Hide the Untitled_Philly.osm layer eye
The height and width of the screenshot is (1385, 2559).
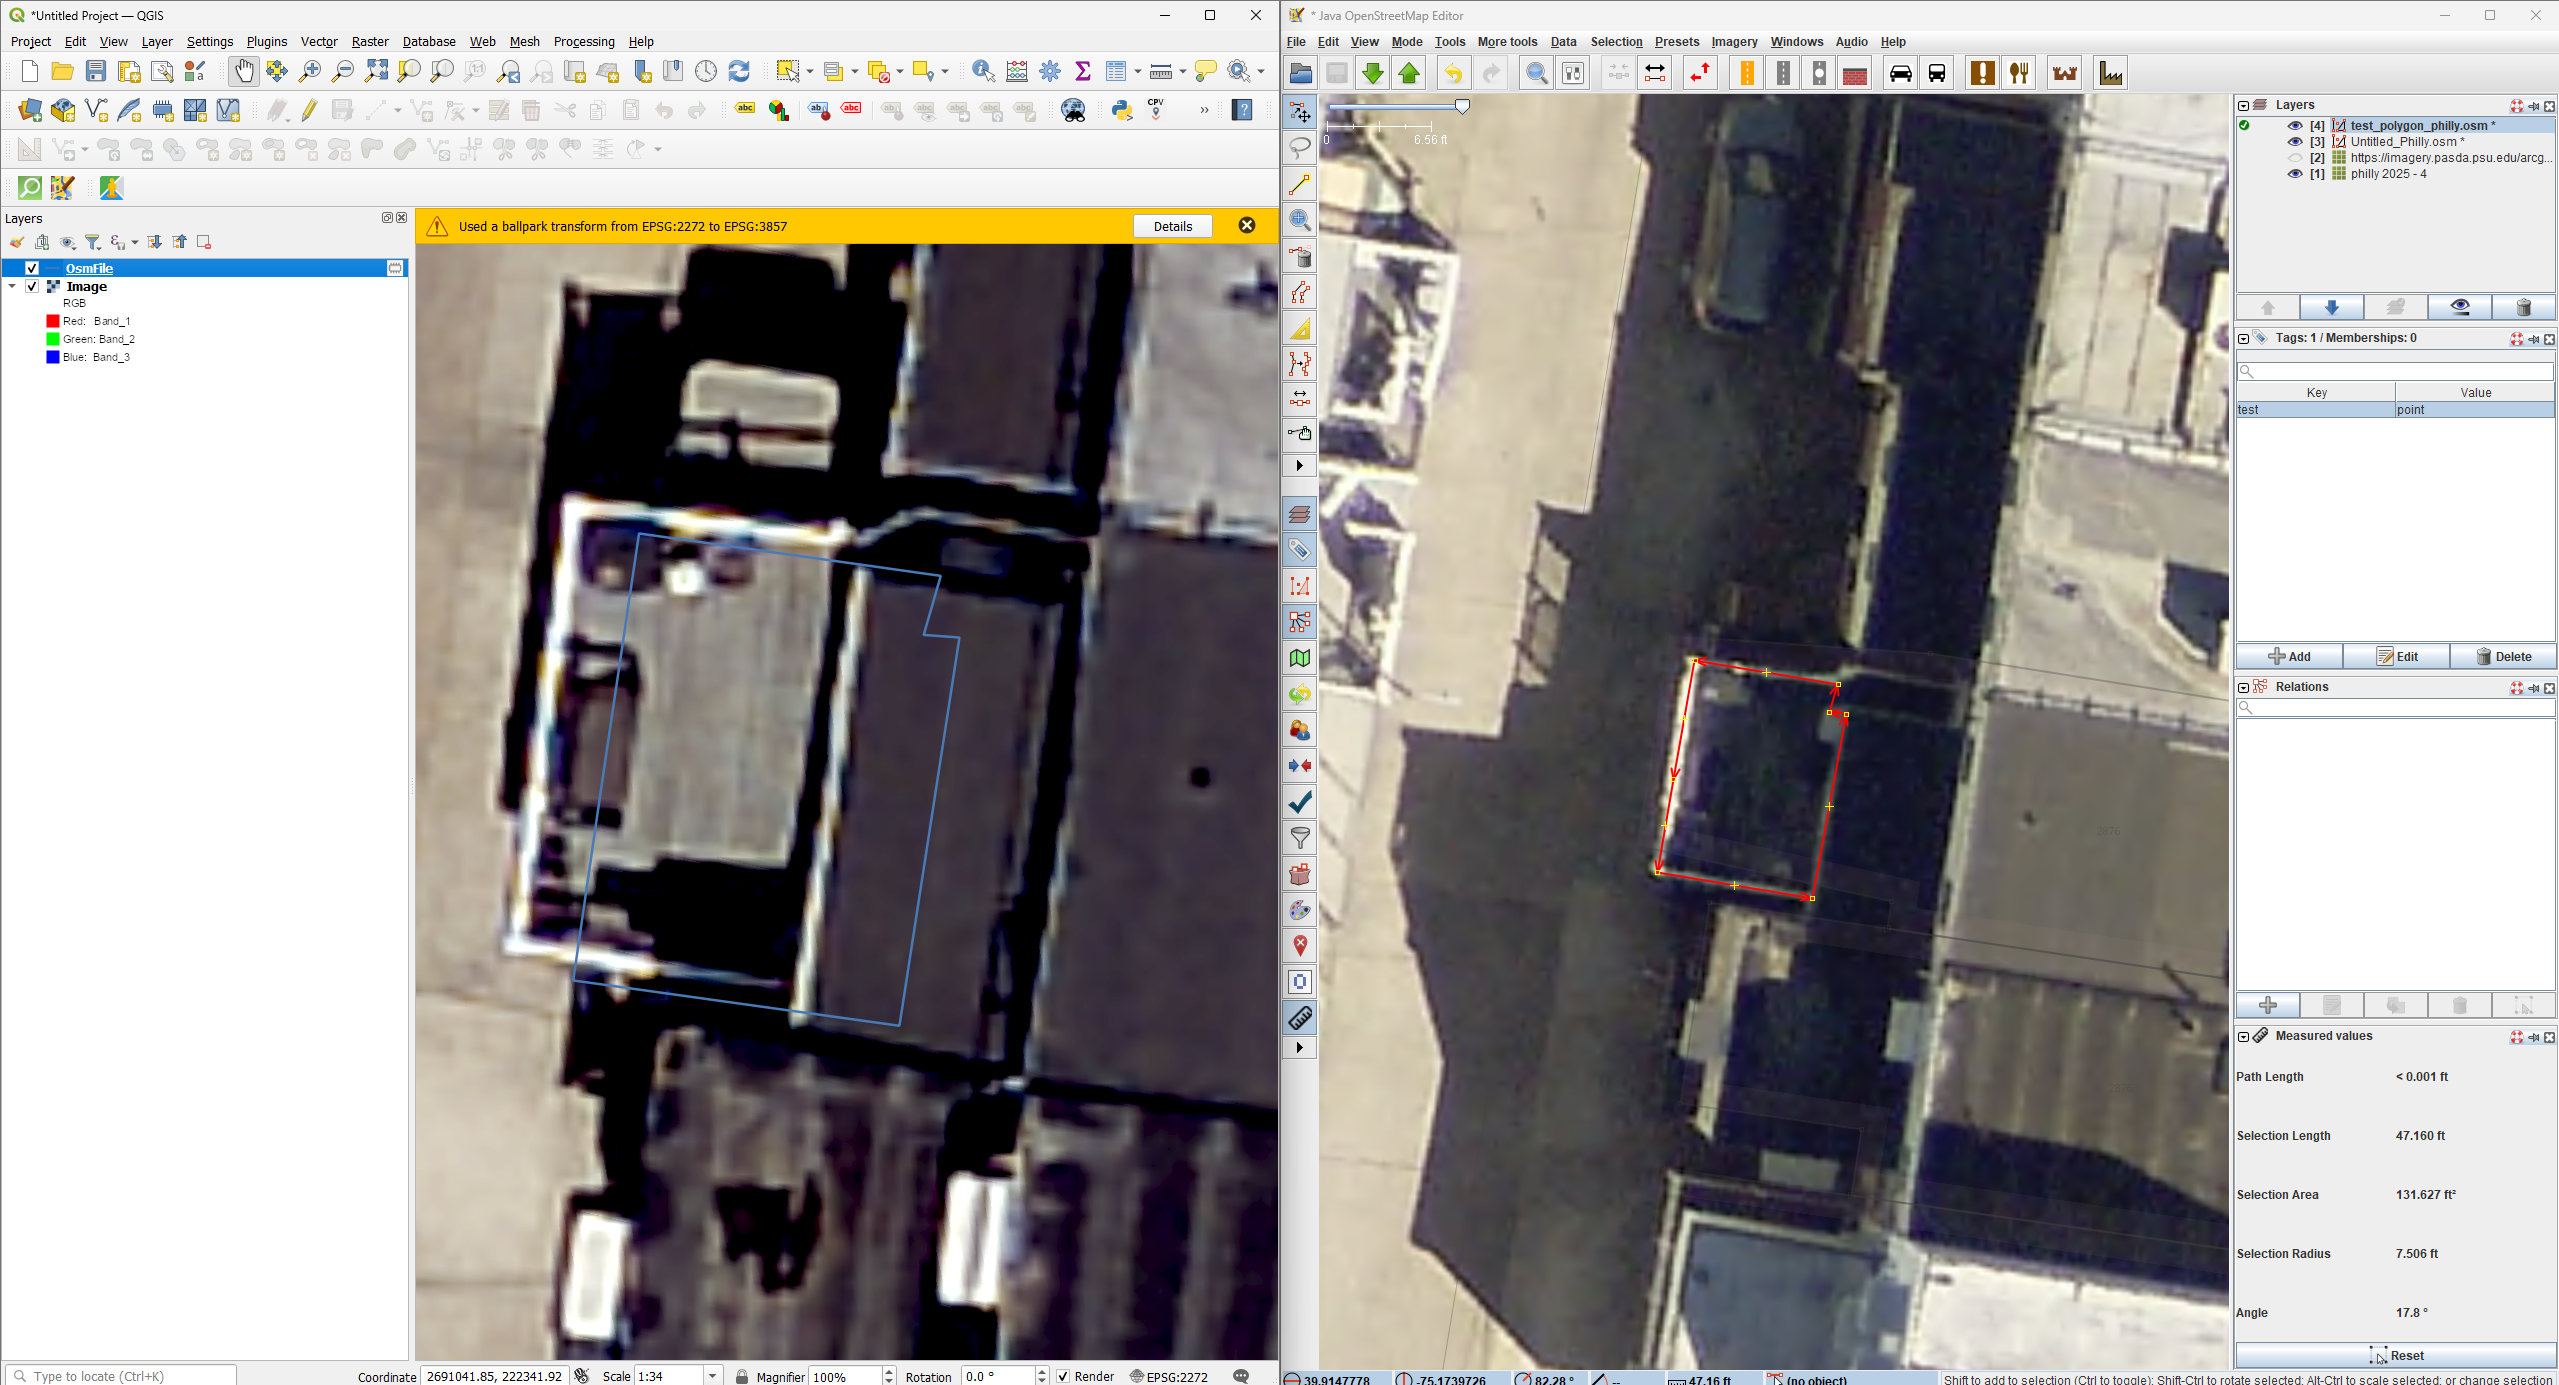coord(2295,141)
